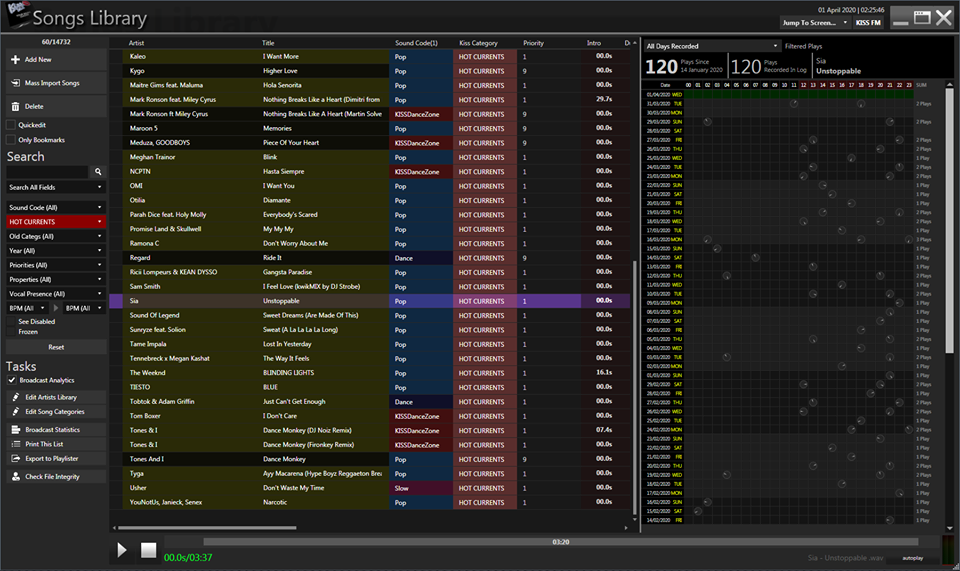Open the Sound Code (All) dropdown
The width and height of the screenshot is (960, 571).
[56, 207]
